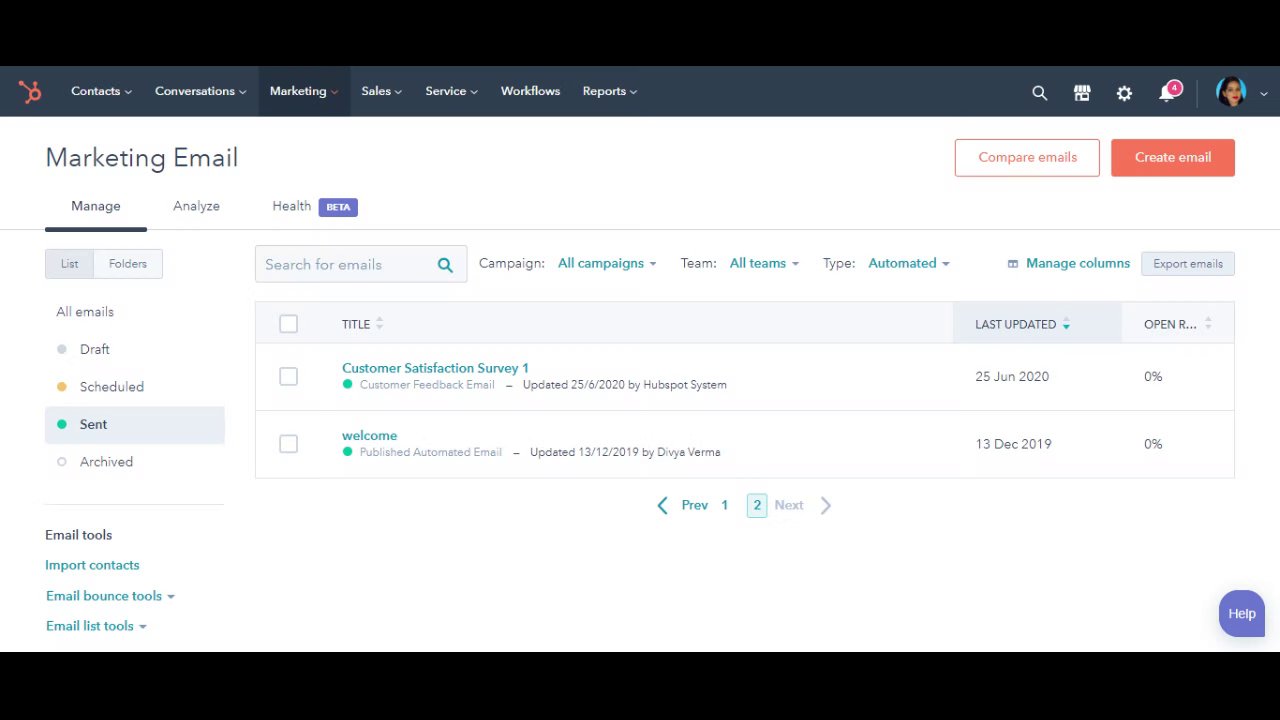This screenshot has height=720, width=1280.
Task: Filter by Draft emails
Action: (95, 349)
